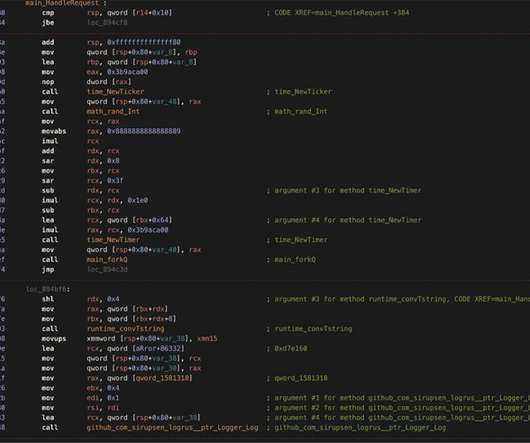Viewport: 530px width, 443px height.
Task: Click the mov edi, 0x1 instruction
Action: coord(80,398)
